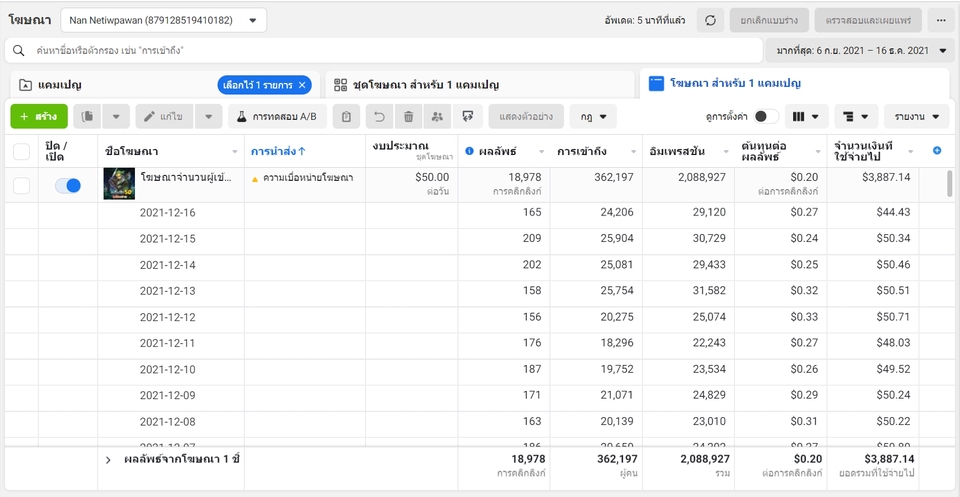Viewport: 960px width, 497px height.
Task: Switch to the Ad sets for 1 campaign tab
Action: pyautogui.click(x=479, y=85)
